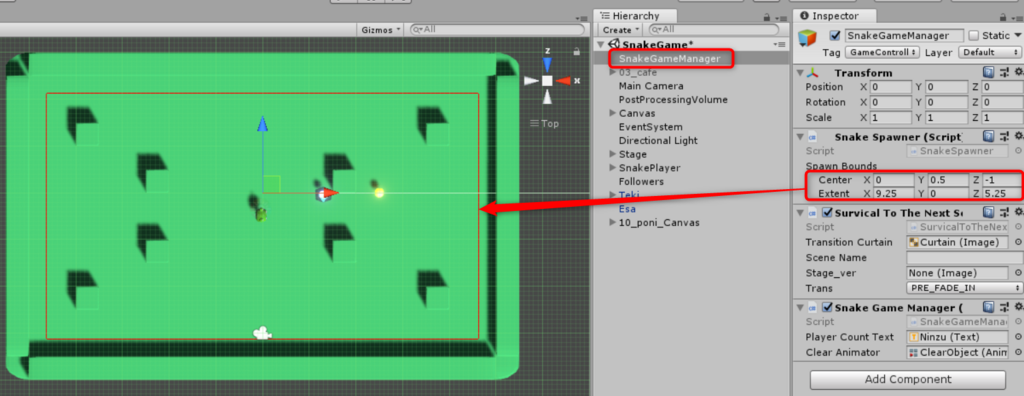Click the Hierarchy search field

[x=713, y=30]
